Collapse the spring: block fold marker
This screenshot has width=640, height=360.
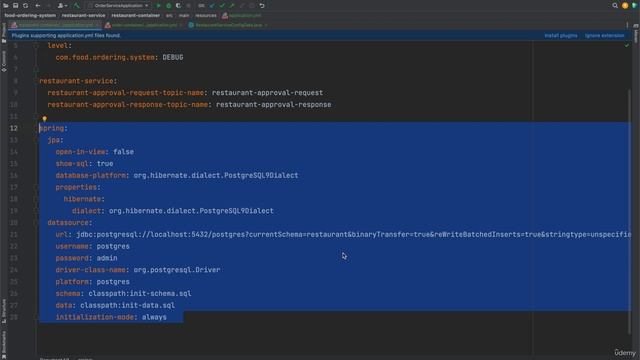tap(36, 128)
